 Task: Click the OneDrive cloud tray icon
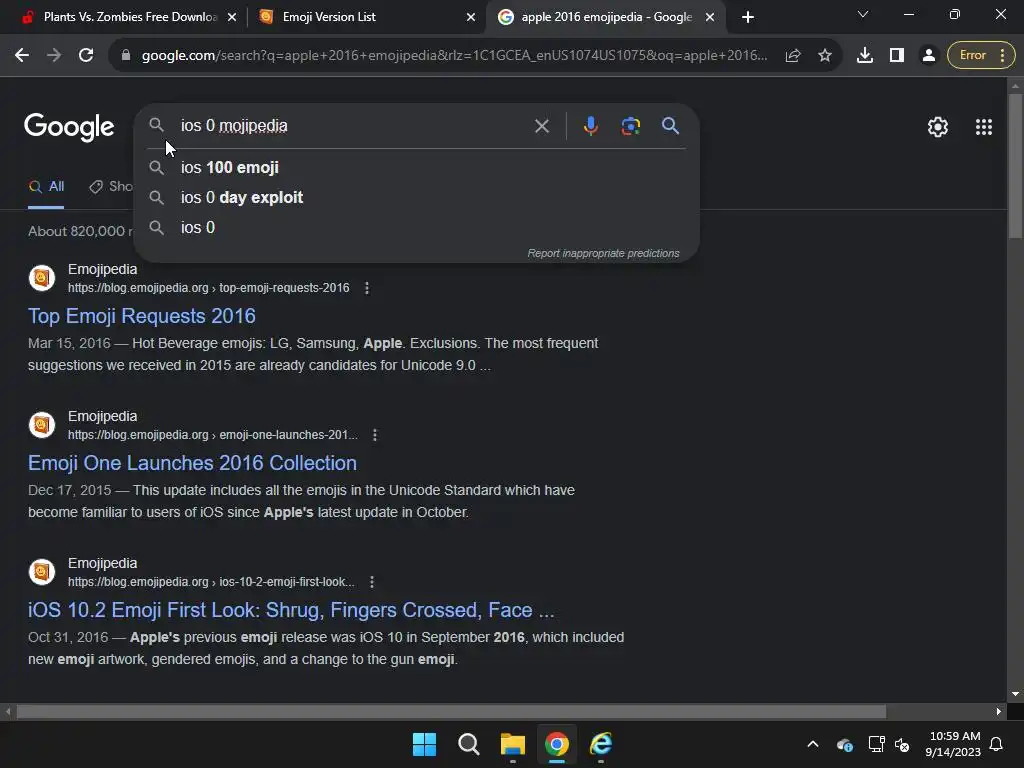845,744
